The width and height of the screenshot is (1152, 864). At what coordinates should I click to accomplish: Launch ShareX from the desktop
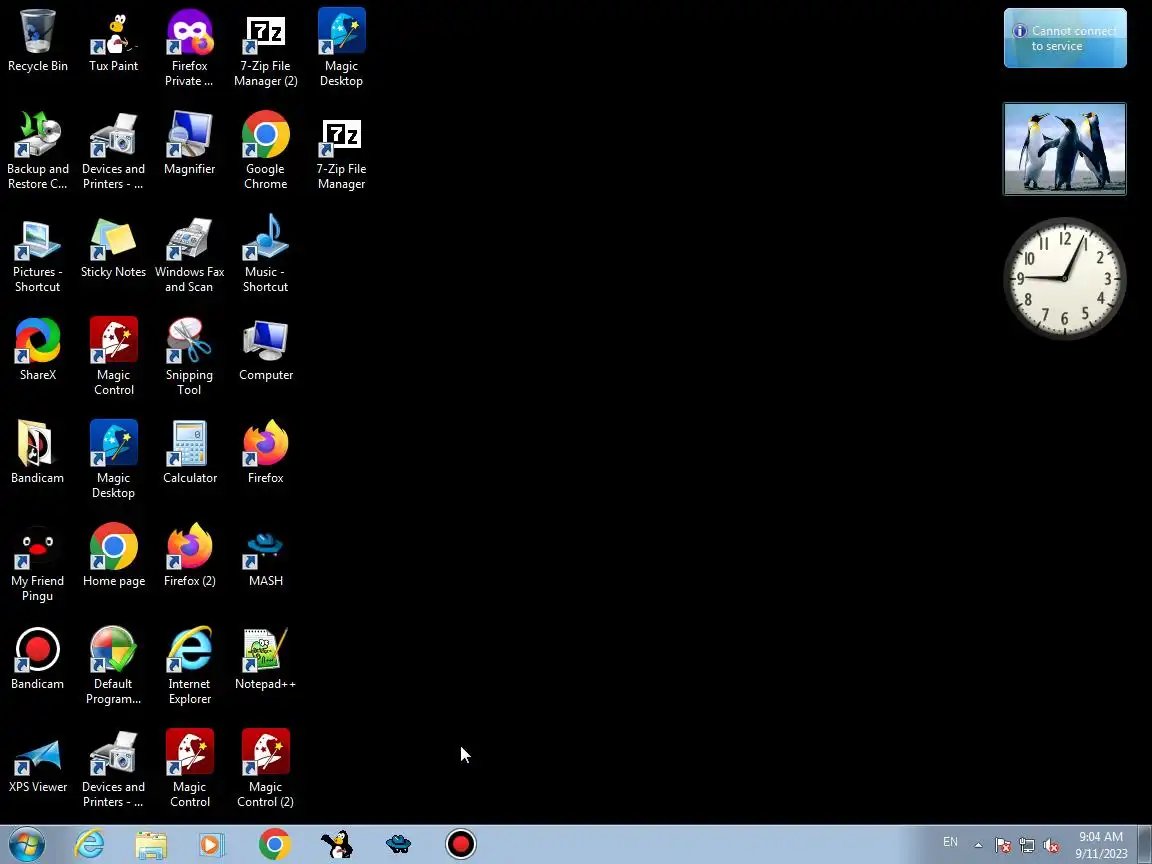coord(37,350)
